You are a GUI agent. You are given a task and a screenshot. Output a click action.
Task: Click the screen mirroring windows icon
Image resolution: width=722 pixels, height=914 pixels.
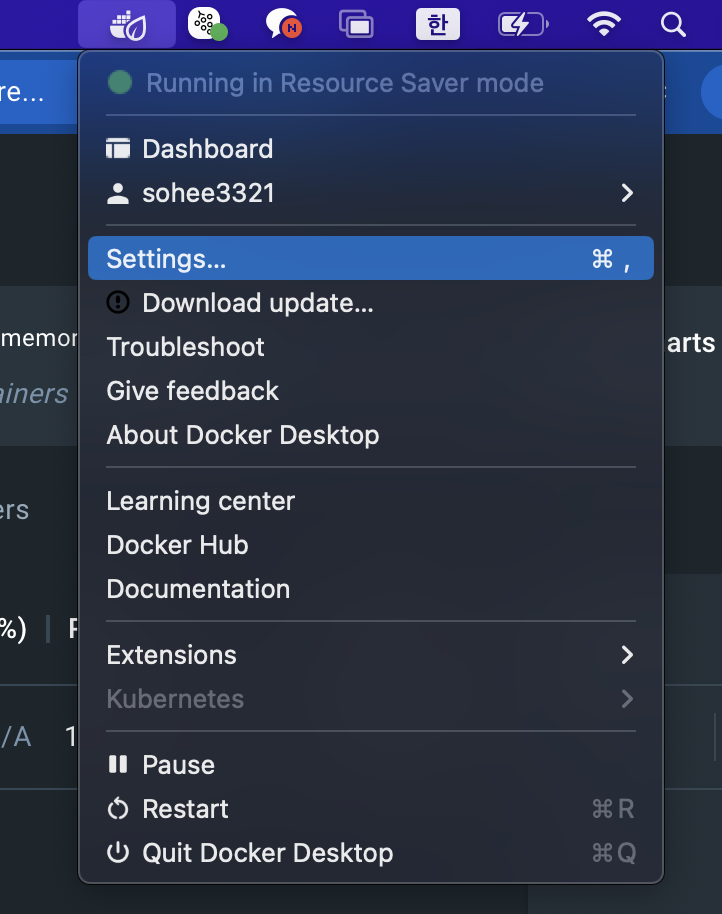[356, 24]
